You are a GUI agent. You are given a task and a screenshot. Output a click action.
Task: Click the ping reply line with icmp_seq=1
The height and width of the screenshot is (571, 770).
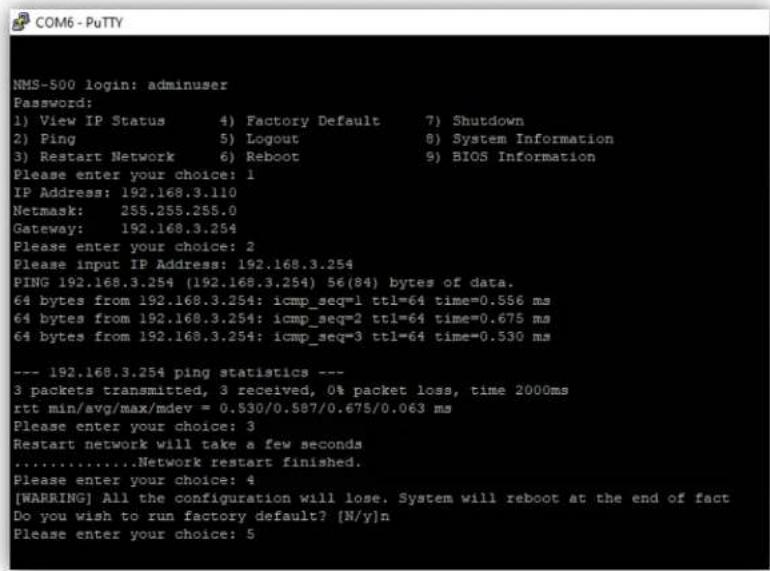coord(282,300)
